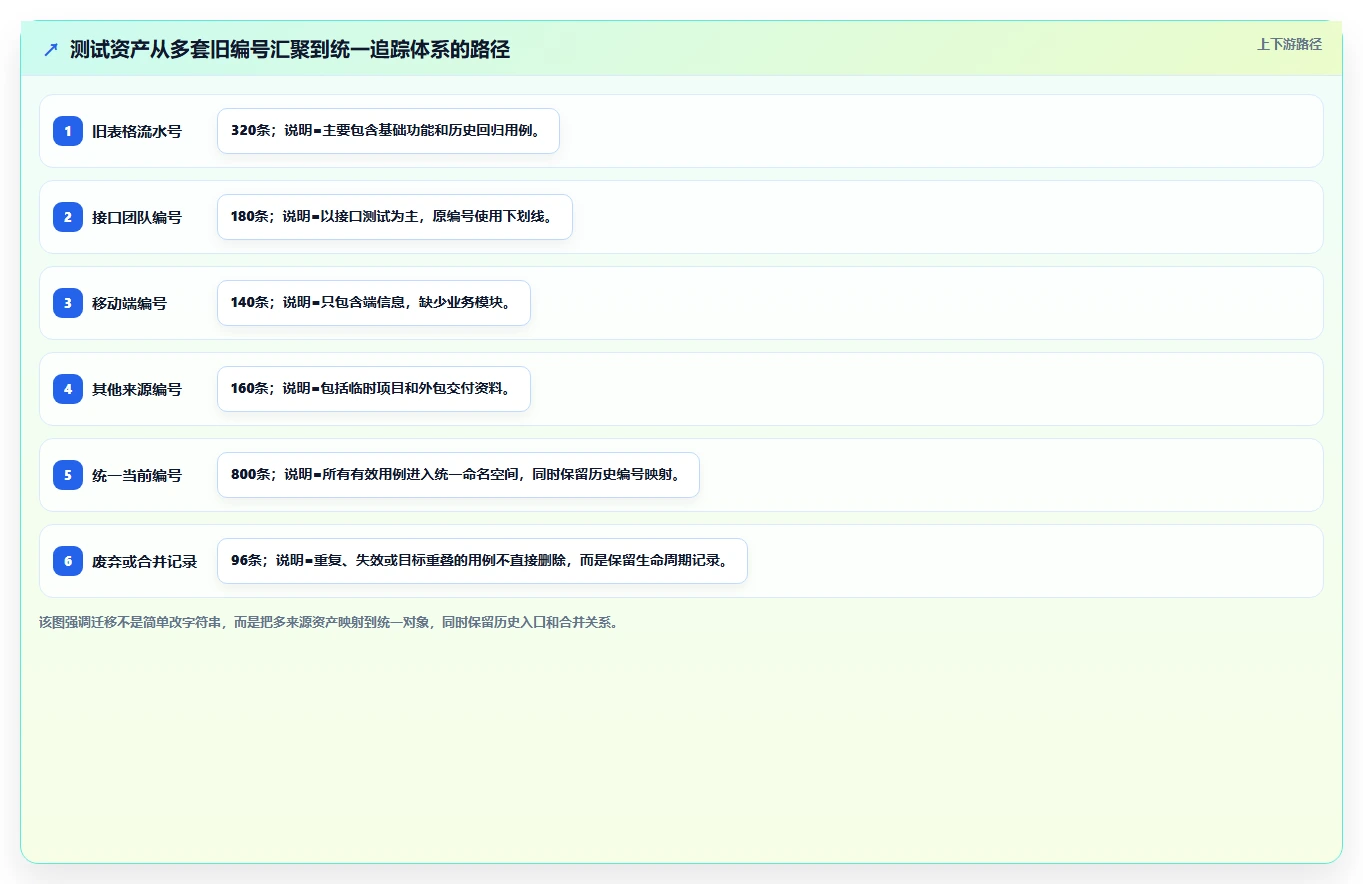
Task: Select step badge 1 for 旧表格流水号
Action: pyautogui.click(x=68, y=131)
